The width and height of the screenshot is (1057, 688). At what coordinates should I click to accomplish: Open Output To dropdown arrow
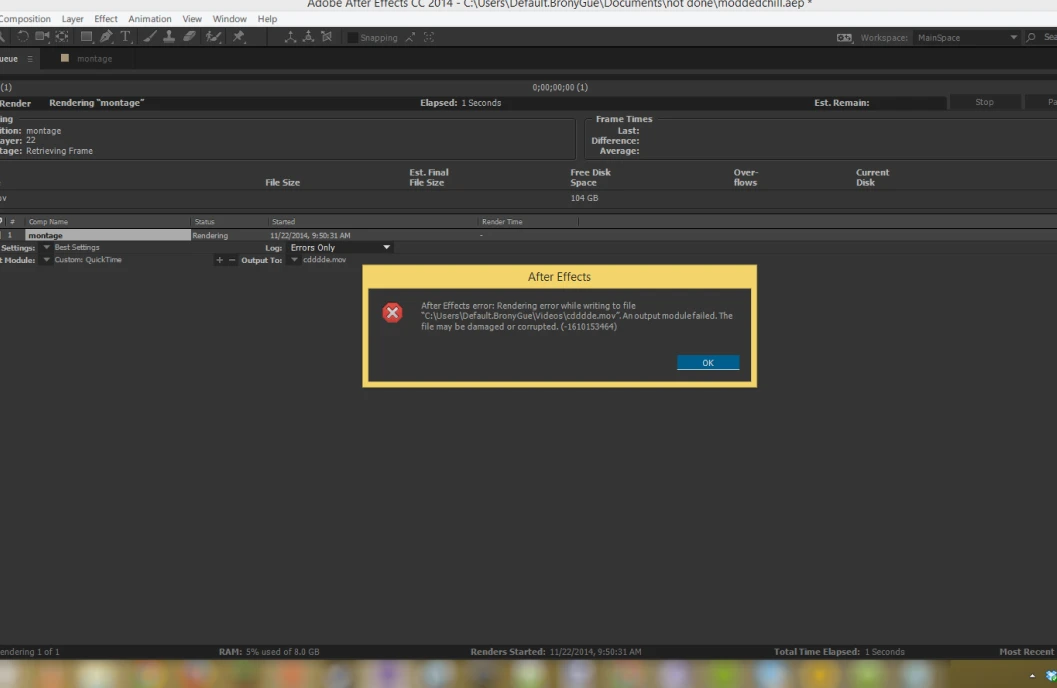(295, 260)
